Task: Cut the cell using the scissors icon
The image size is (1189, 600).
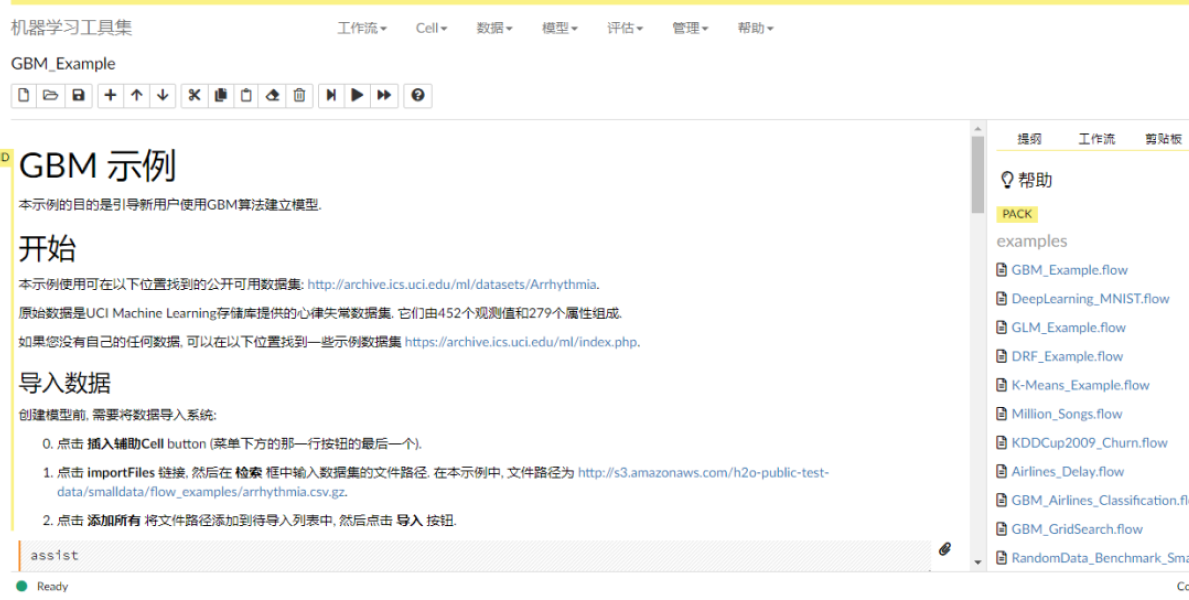Action: (194, 96)
